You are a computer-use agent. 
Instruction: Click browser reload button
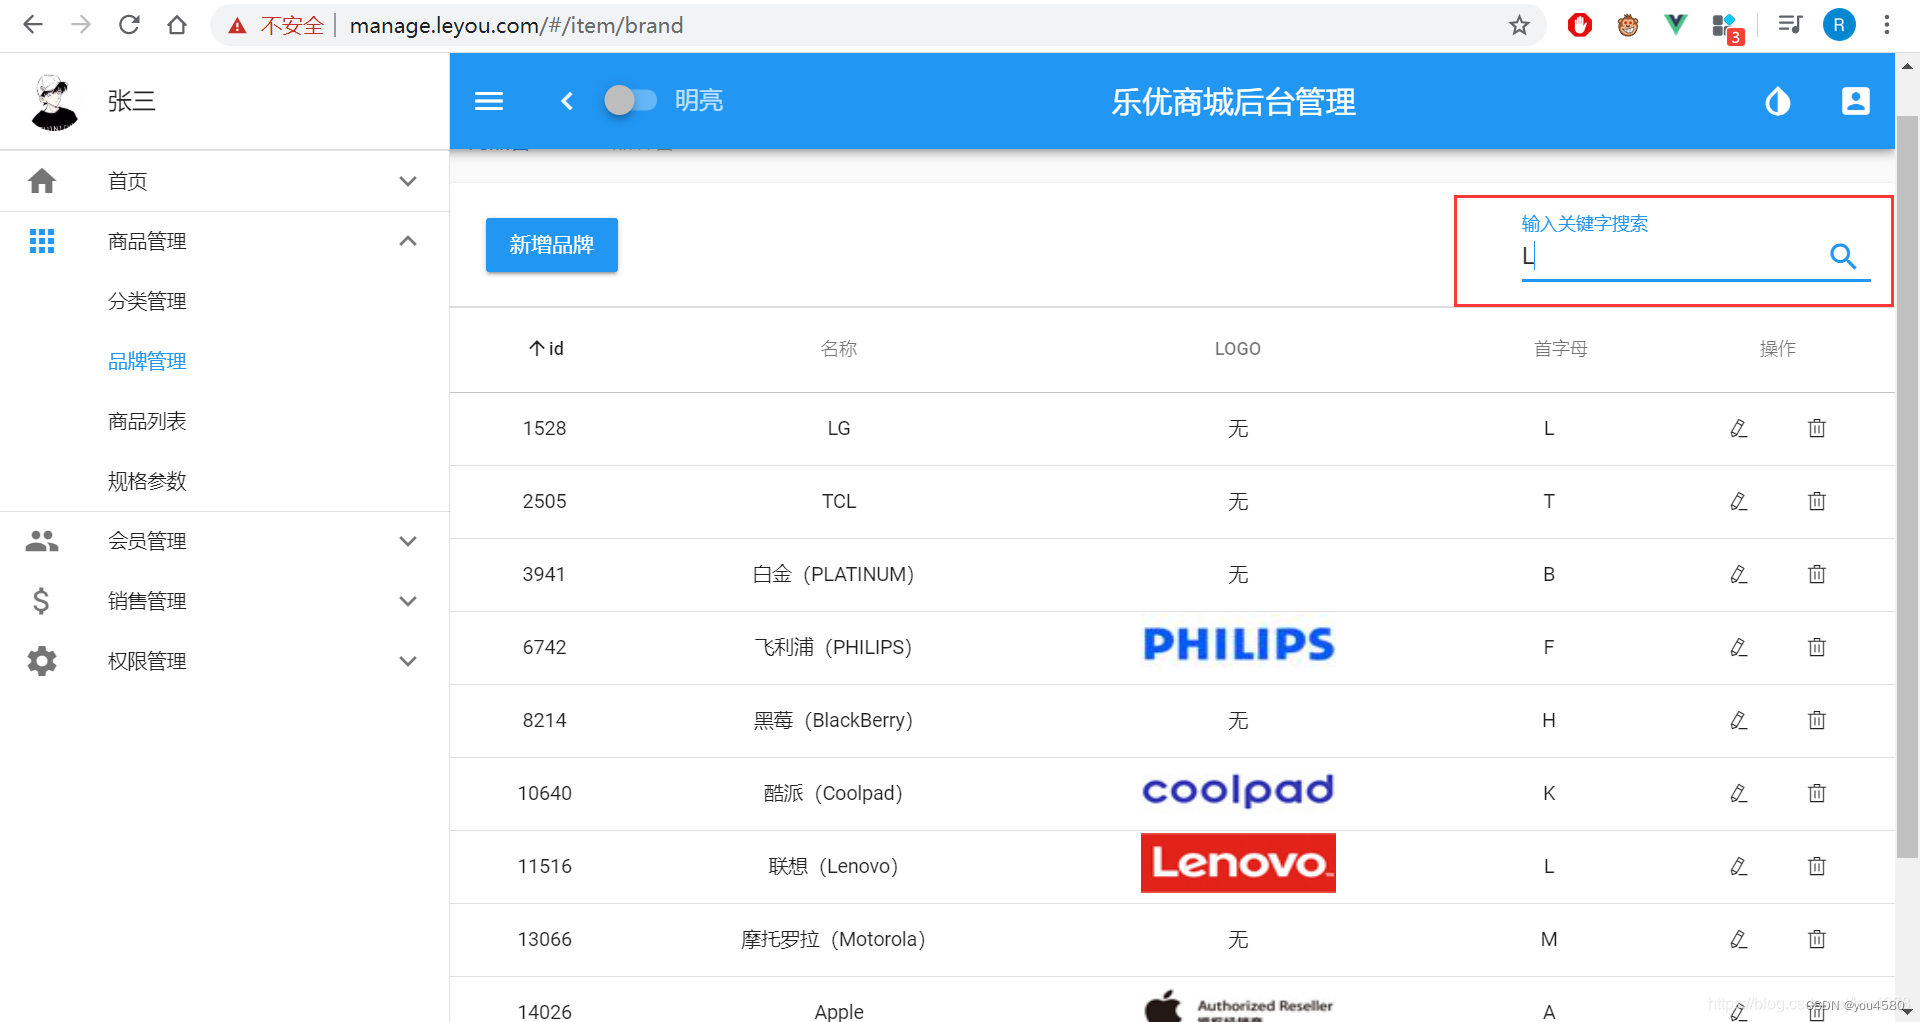[129, 25]
